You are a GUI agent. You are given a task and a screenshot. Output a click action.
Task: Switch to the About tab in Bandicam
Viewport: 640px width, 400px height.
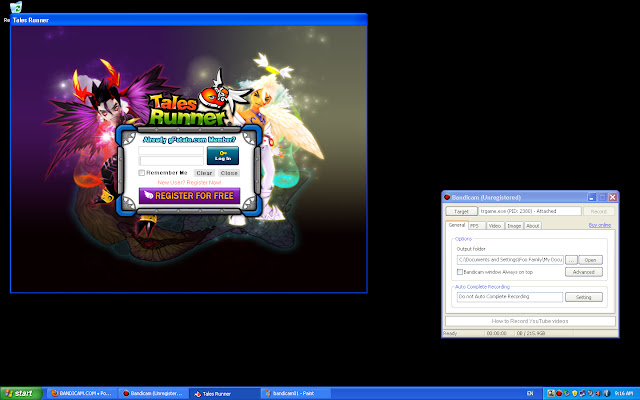tap(533, 226)
